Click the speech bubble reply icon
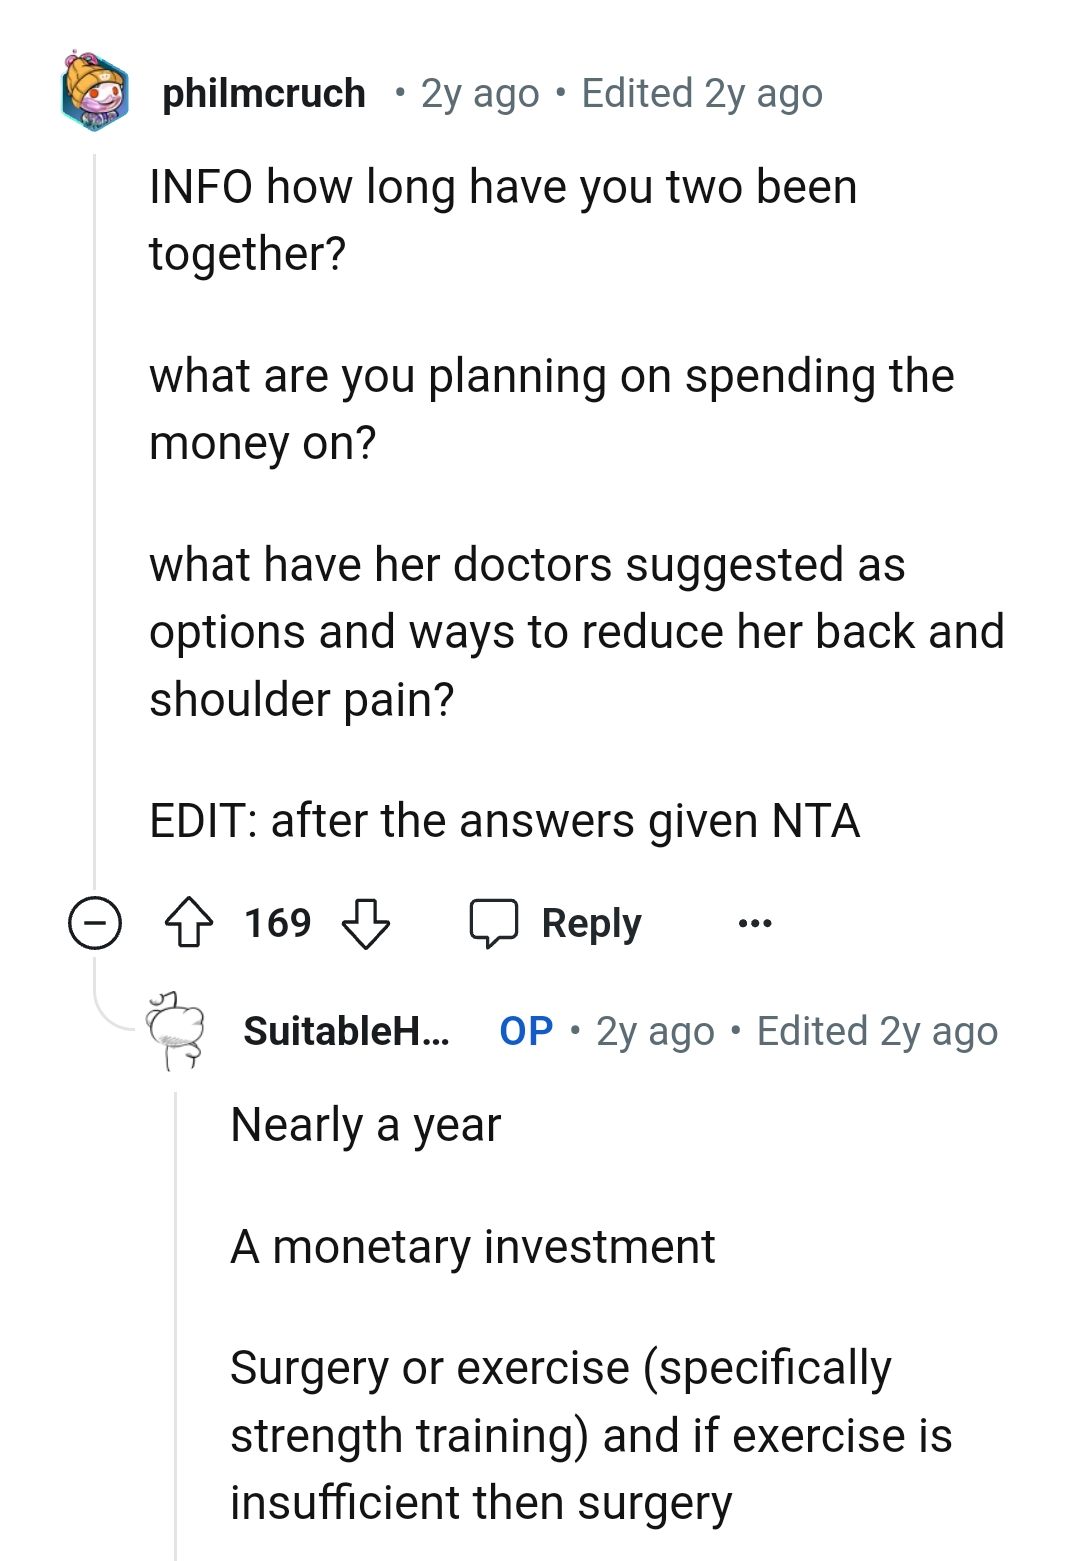Screen dimensions: 1079x1561 pos(494,923)
